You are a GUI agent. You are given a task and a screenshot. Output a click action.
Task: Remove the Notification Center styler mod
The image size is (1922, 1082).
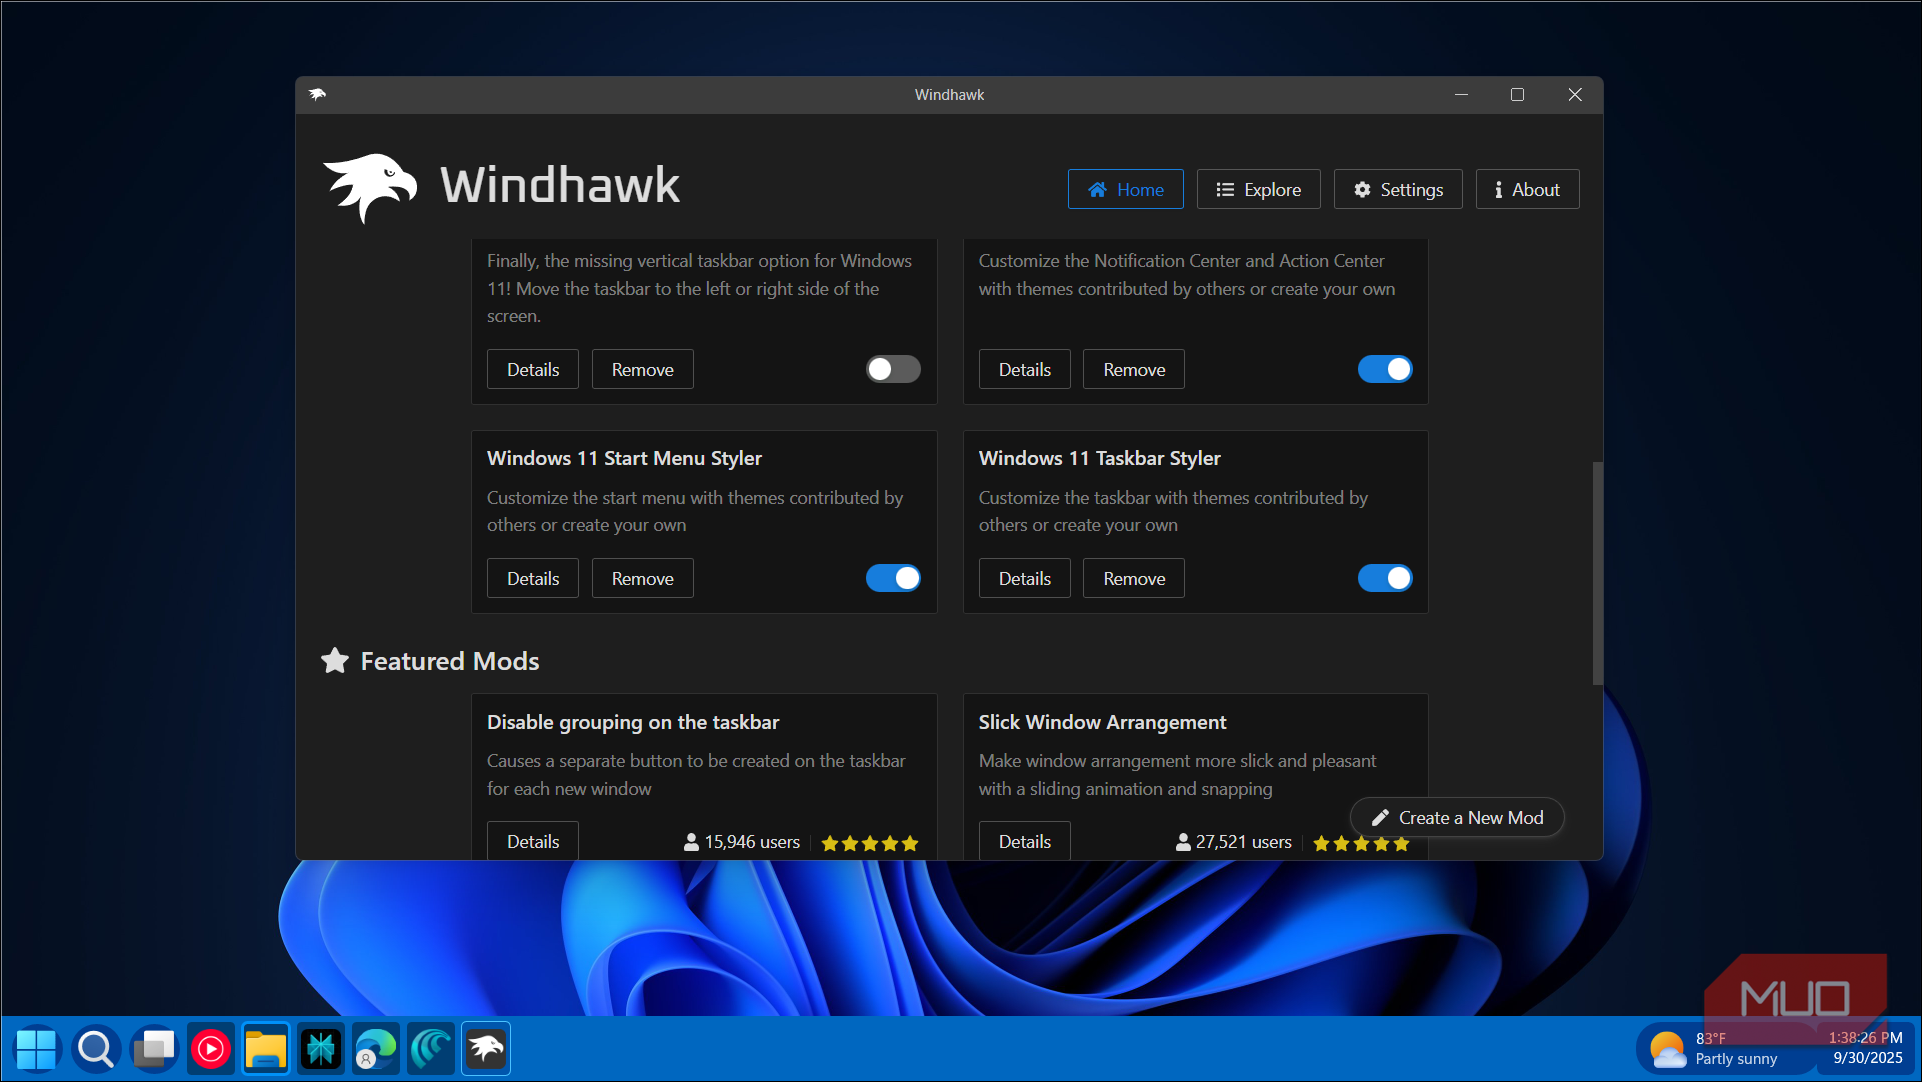pos(1134,369)
